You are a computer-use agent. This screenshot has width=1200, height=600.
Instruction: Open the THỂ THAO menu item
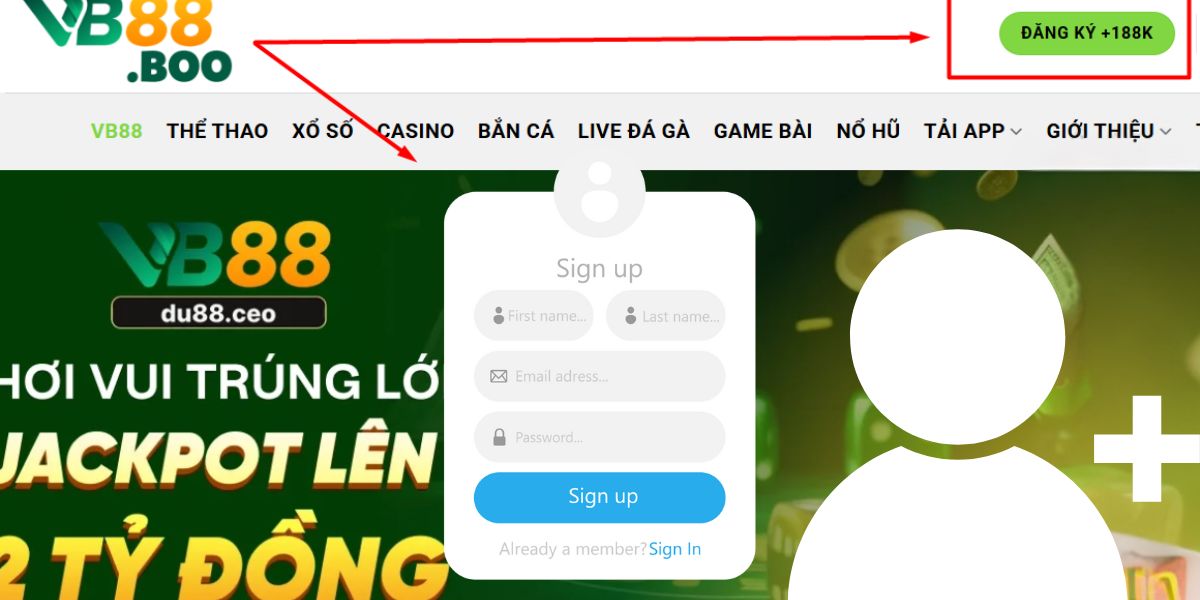[217, 131]
